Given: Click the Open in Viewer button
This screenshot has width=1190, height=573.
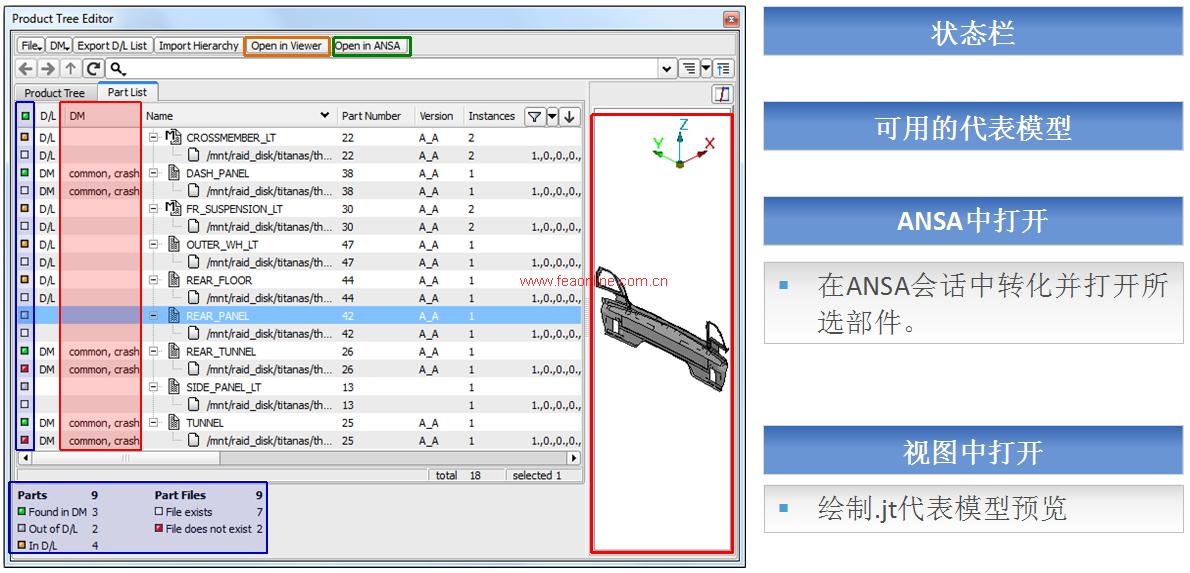Looking at the screenshot, I should [286, 46].
